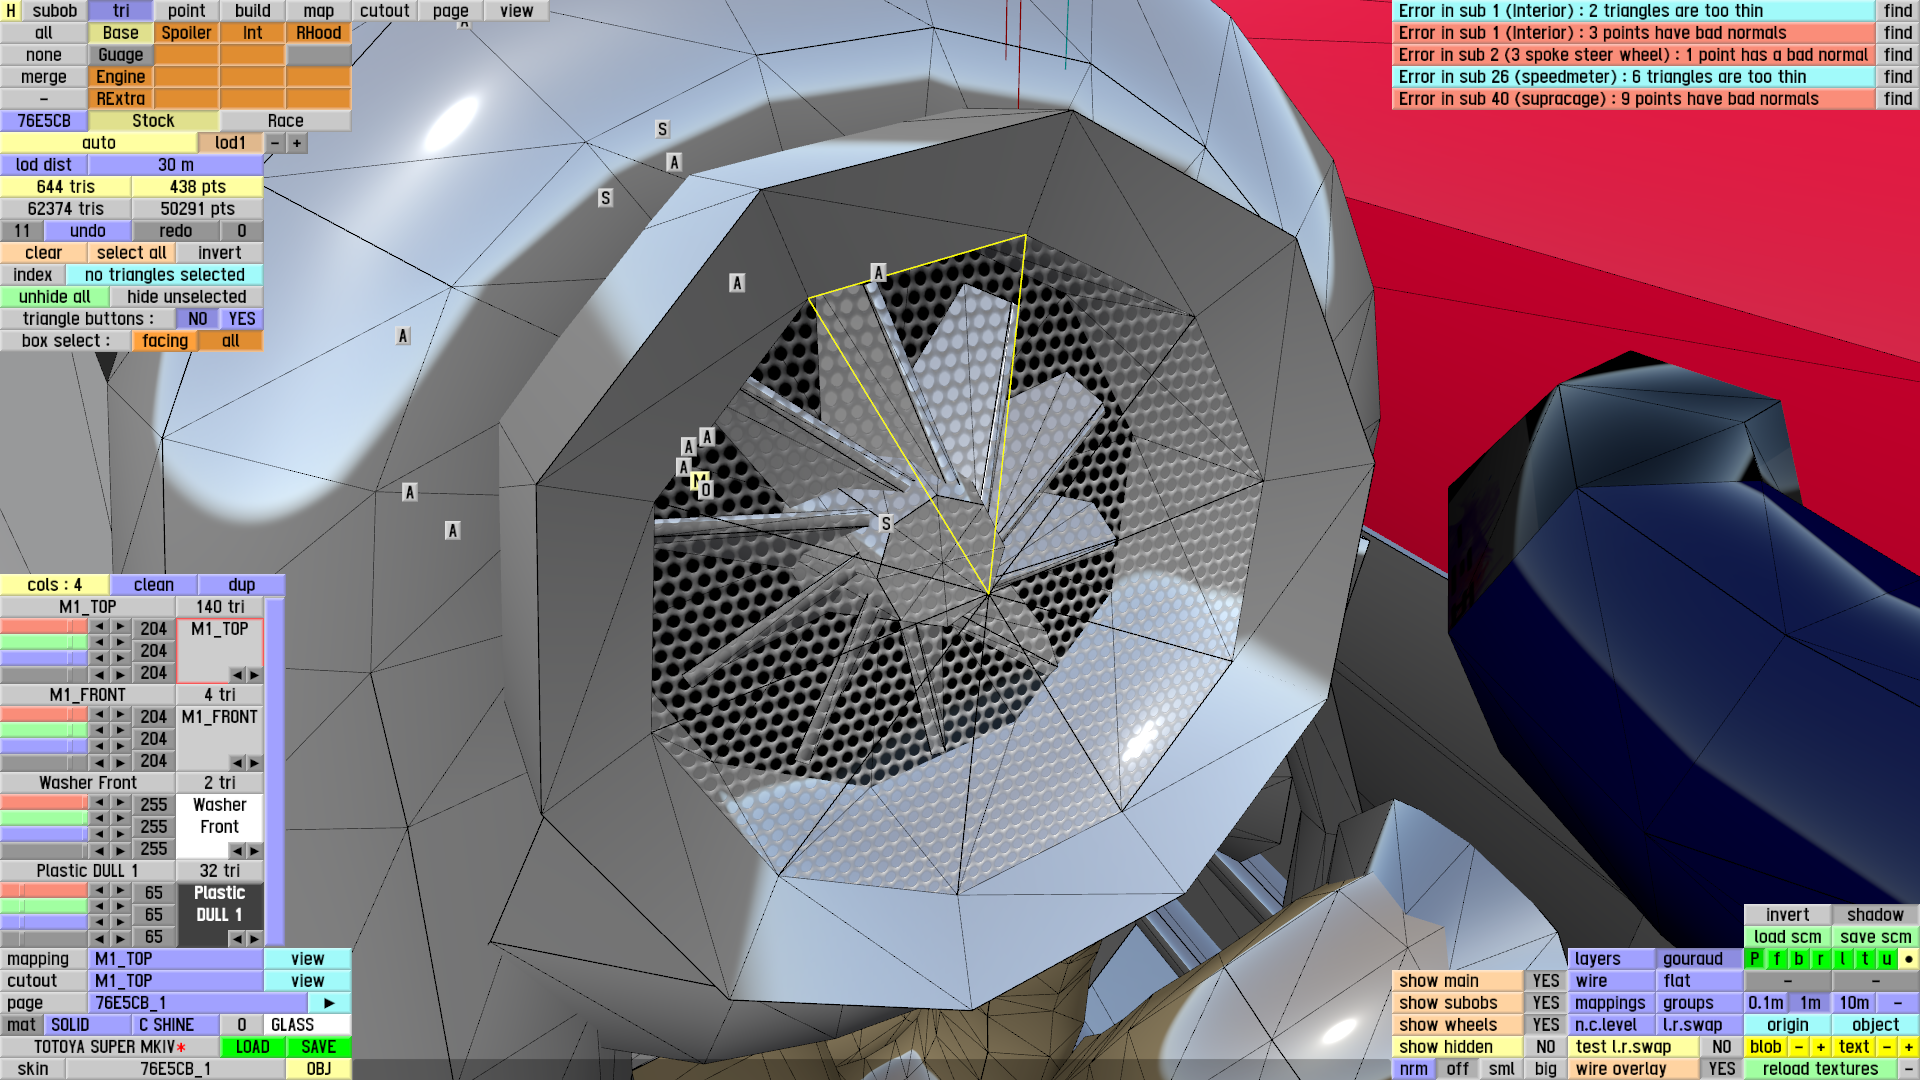Image resolution: width=1920 pixels, height=1080 pixels.
Task: Click the lod1 minus button
Action: tap(275, 143)
